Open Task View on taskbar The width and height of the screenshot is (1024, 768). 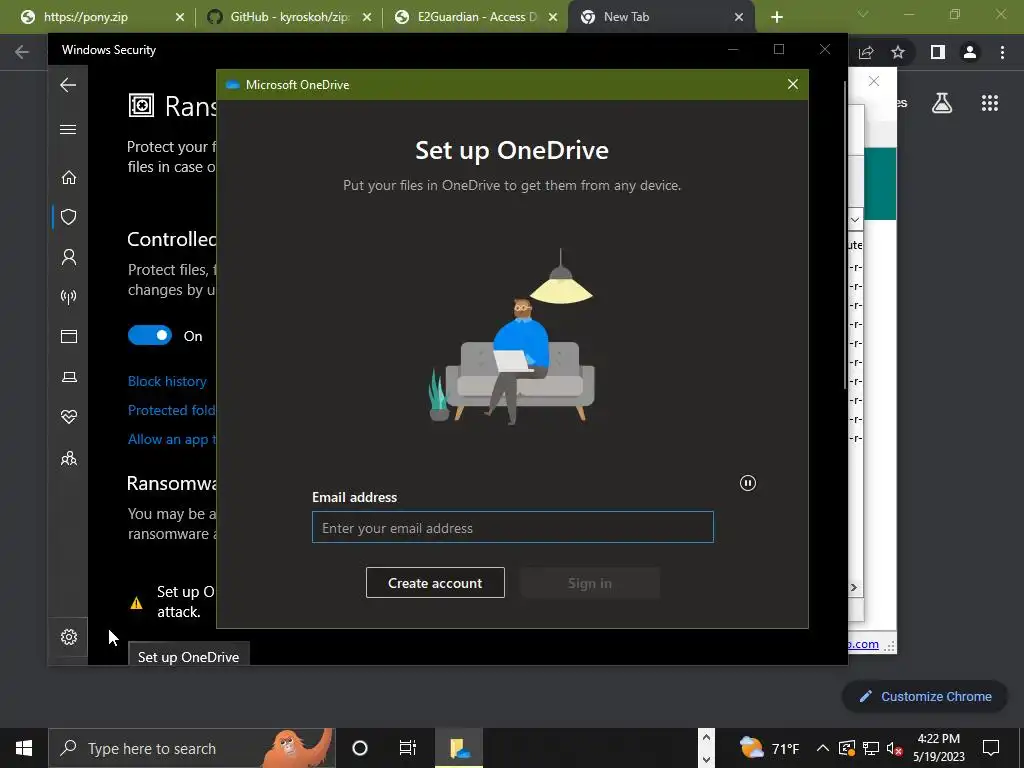pos(408,748)
